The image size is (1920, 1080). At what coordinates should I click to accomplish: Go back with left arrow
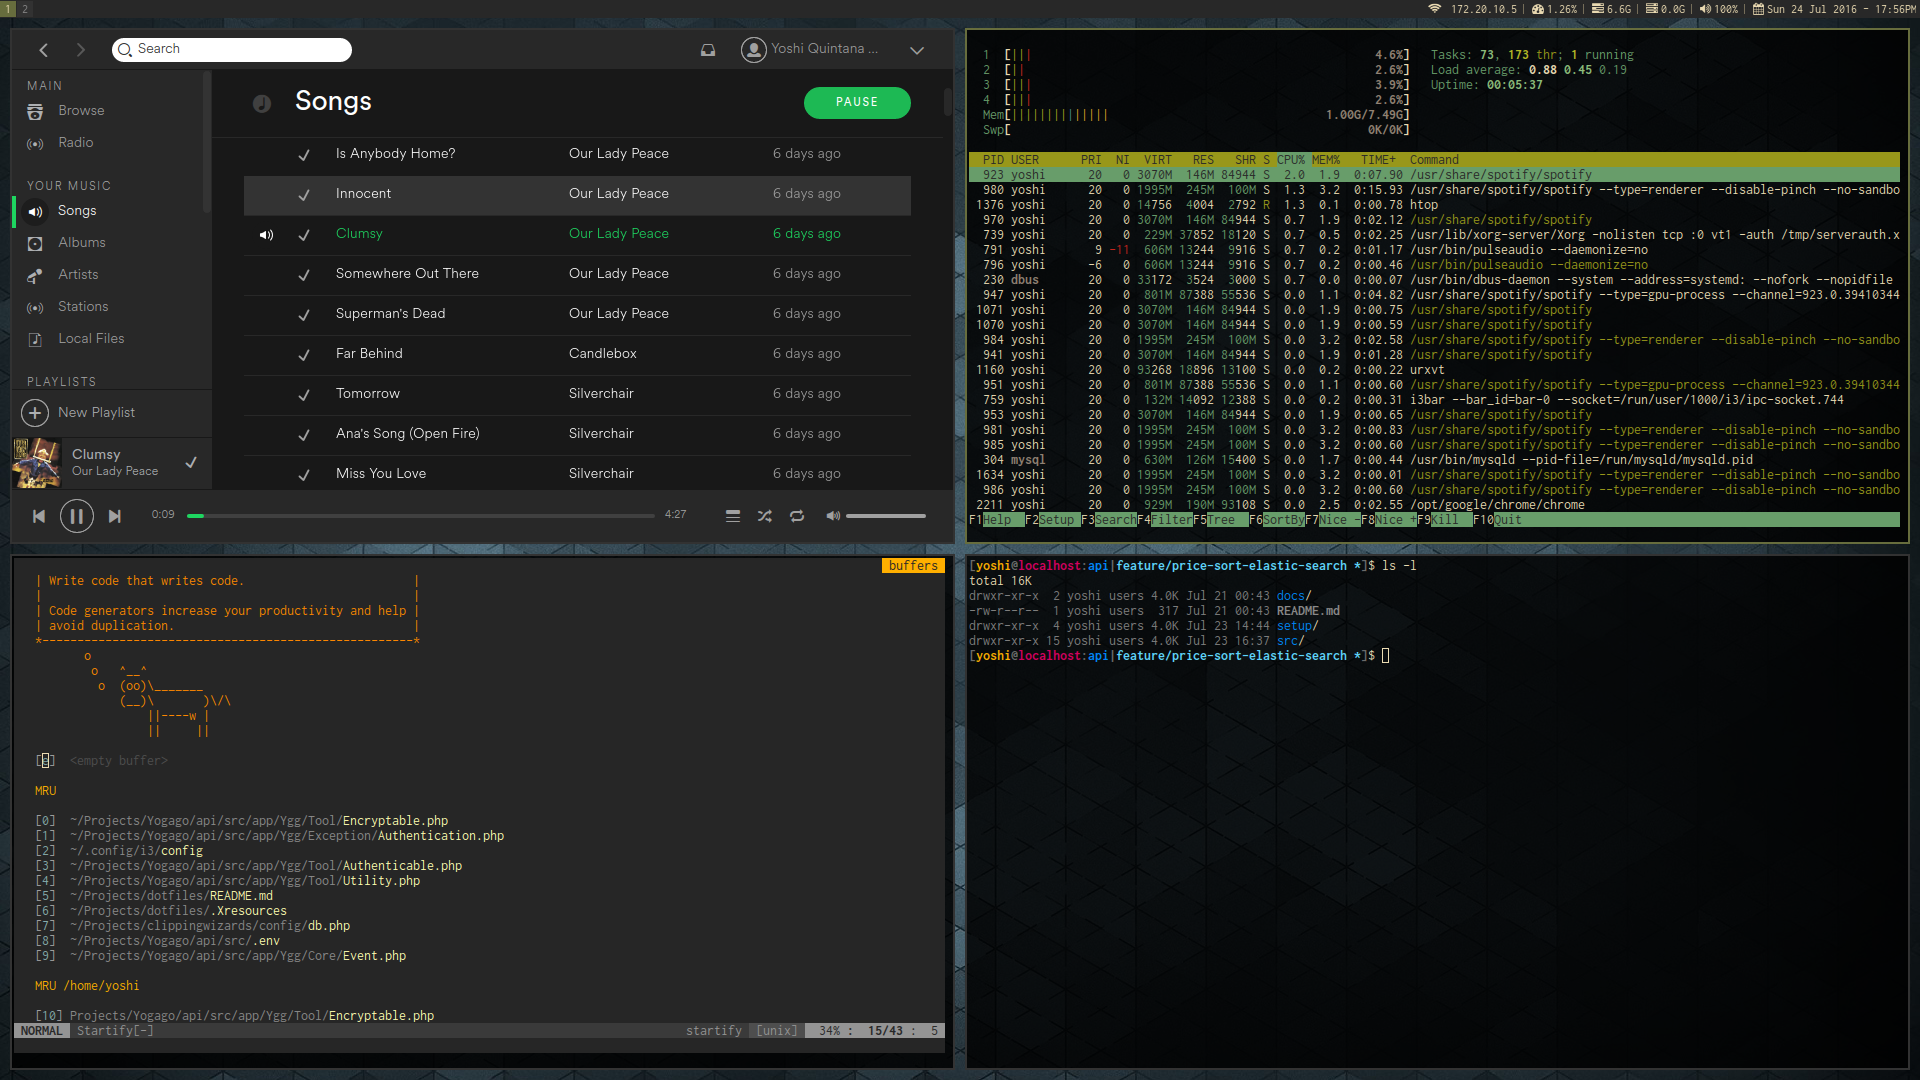[44, 50]
